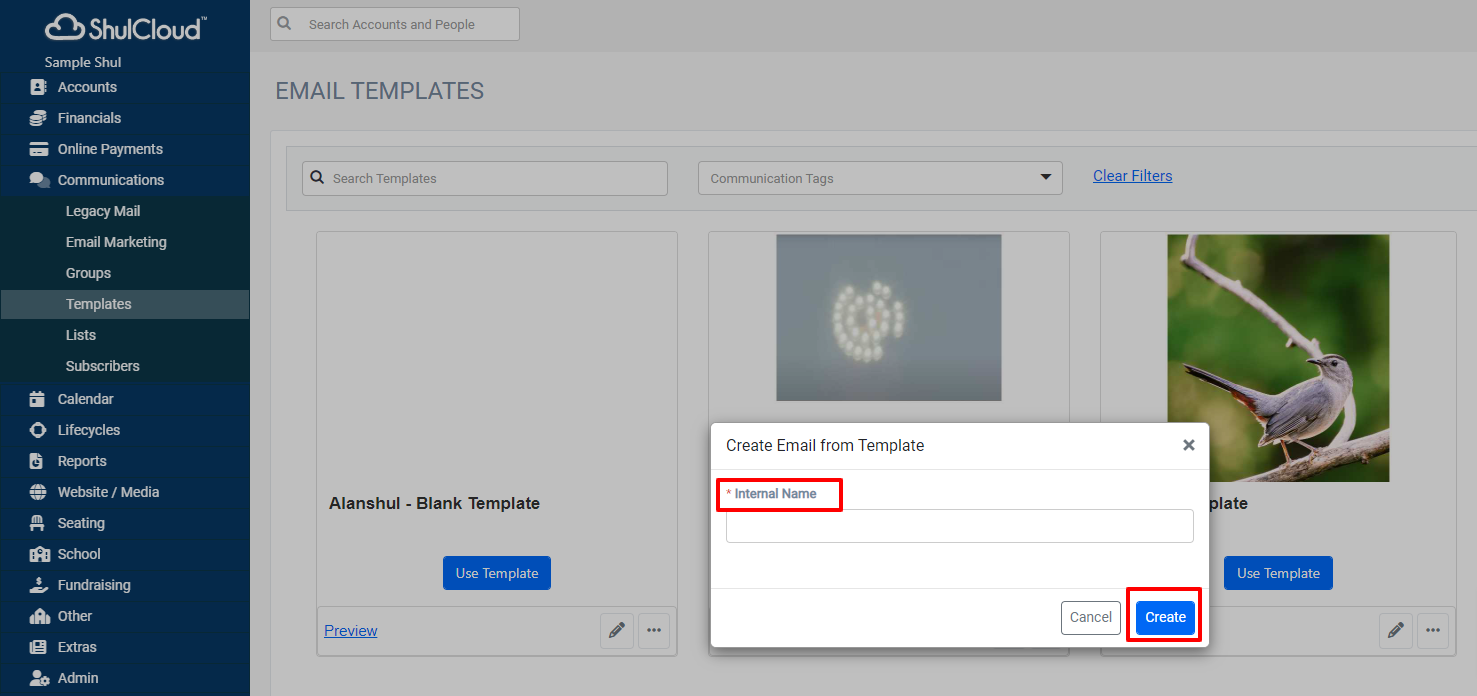Screen dimensions: 1477x696
Task: Click the Lifecycles sidebar icon
Action: (37, 429)
